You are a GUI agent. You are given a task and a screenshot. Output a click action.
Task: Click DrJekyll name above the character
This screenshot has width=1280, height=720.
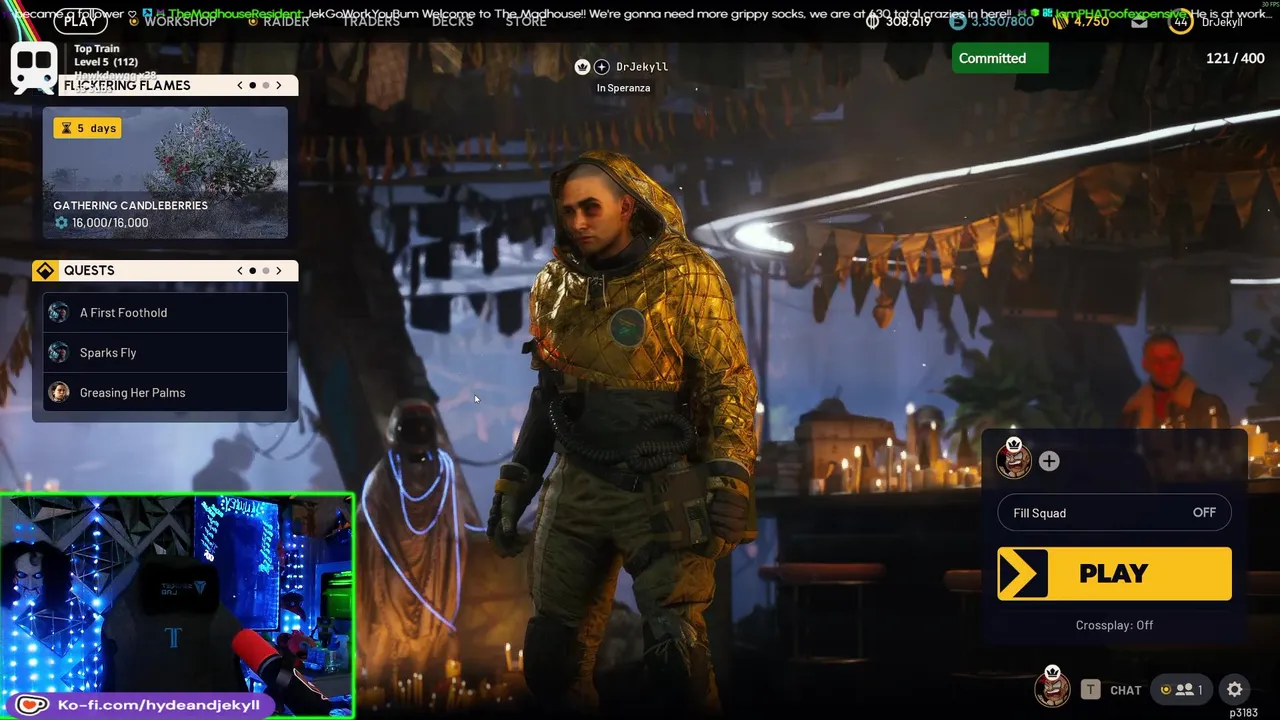[x=642, y=67]
